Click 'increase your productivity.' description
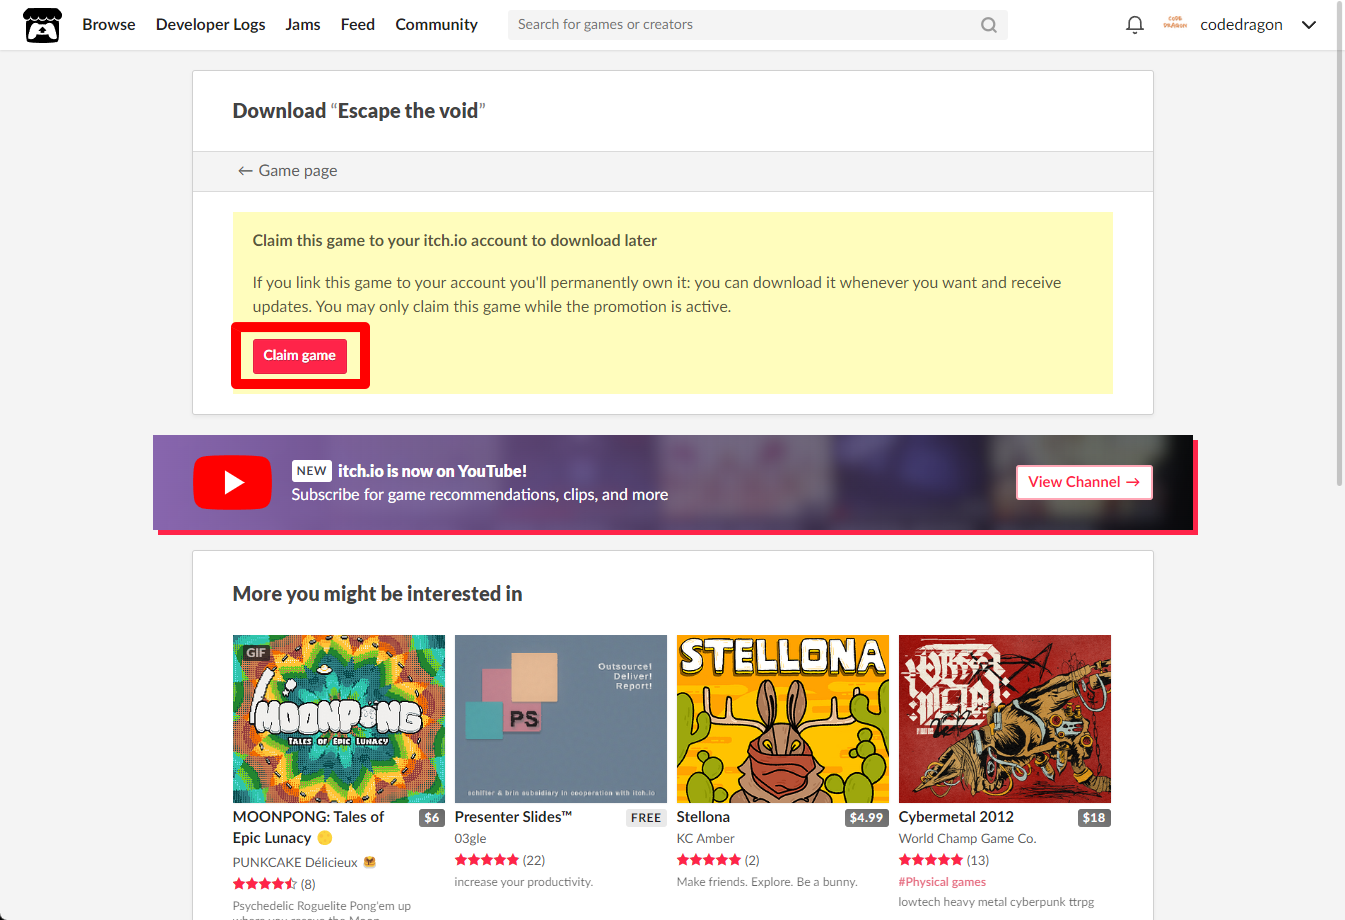 (x=524, y=882)
